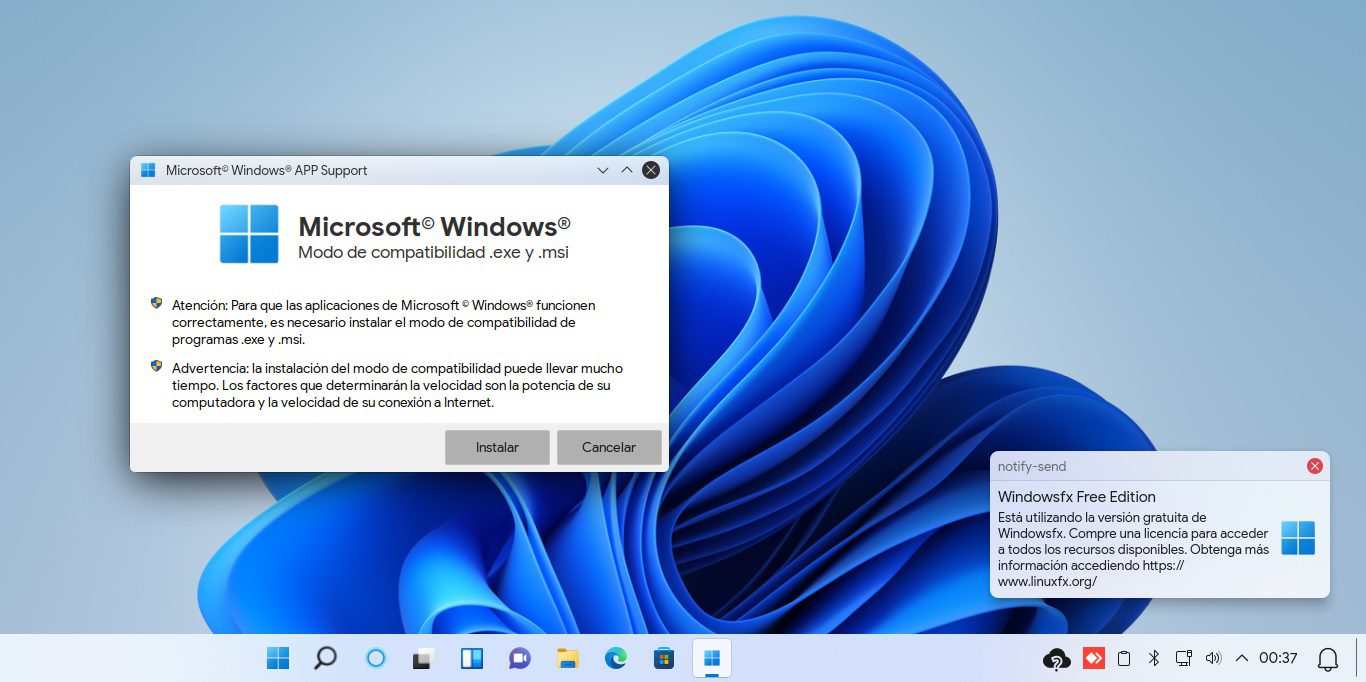The image size is (1366, 682).
Task: Launch the Microsoft Edge browser icon
Action: pos(615,658)
